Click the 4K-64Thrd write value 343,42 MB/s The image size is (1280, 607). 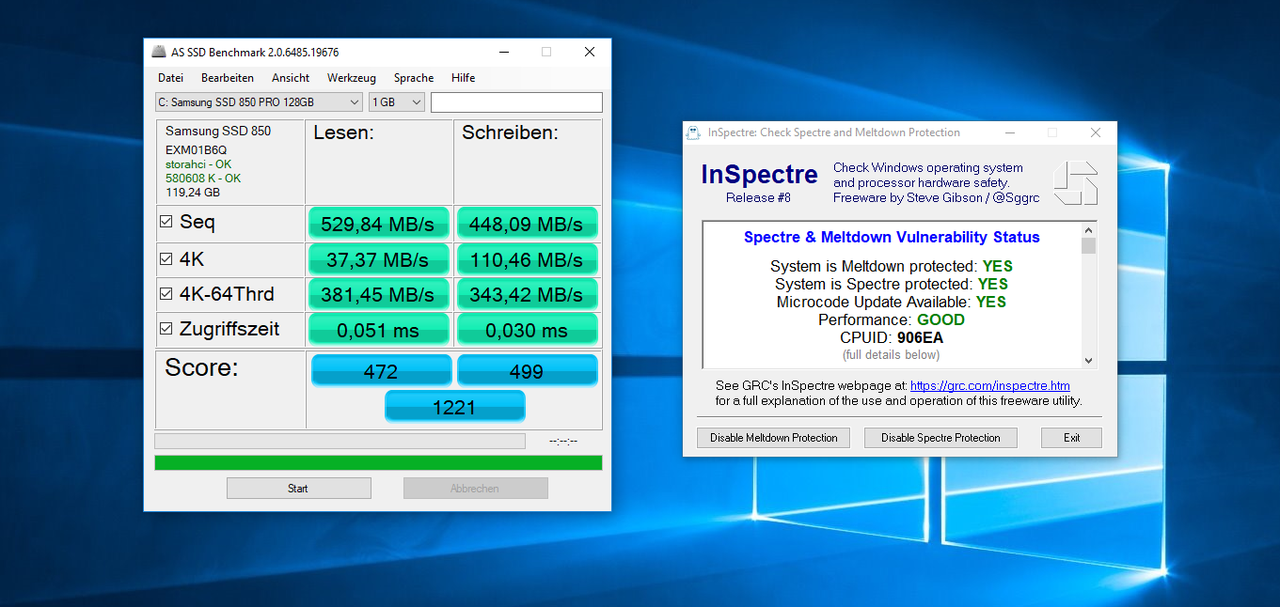point(526,295)
